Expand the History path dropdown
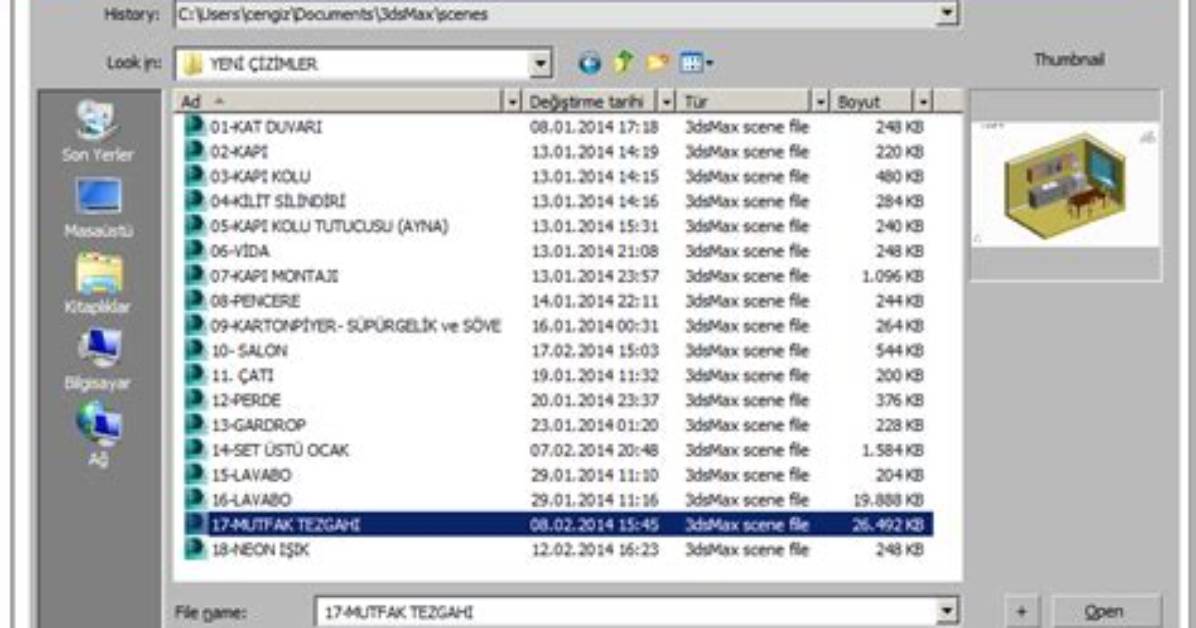 (x=947, y=13)
